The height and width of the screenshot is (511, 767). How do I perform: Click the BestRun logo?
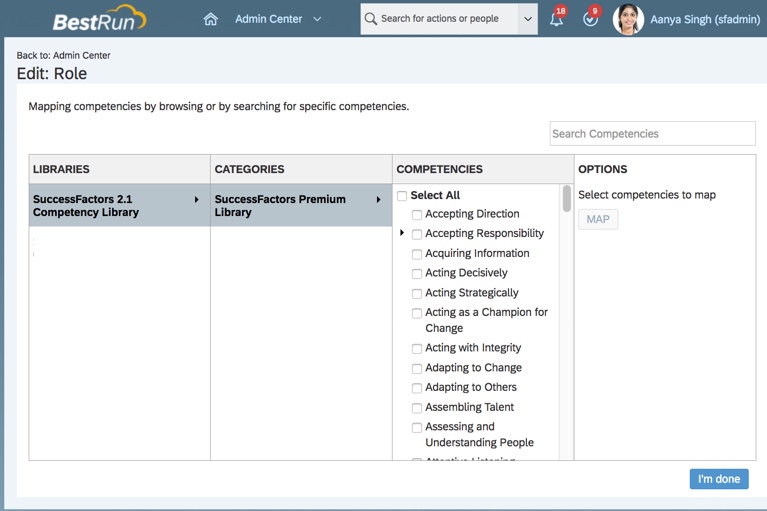99,19
